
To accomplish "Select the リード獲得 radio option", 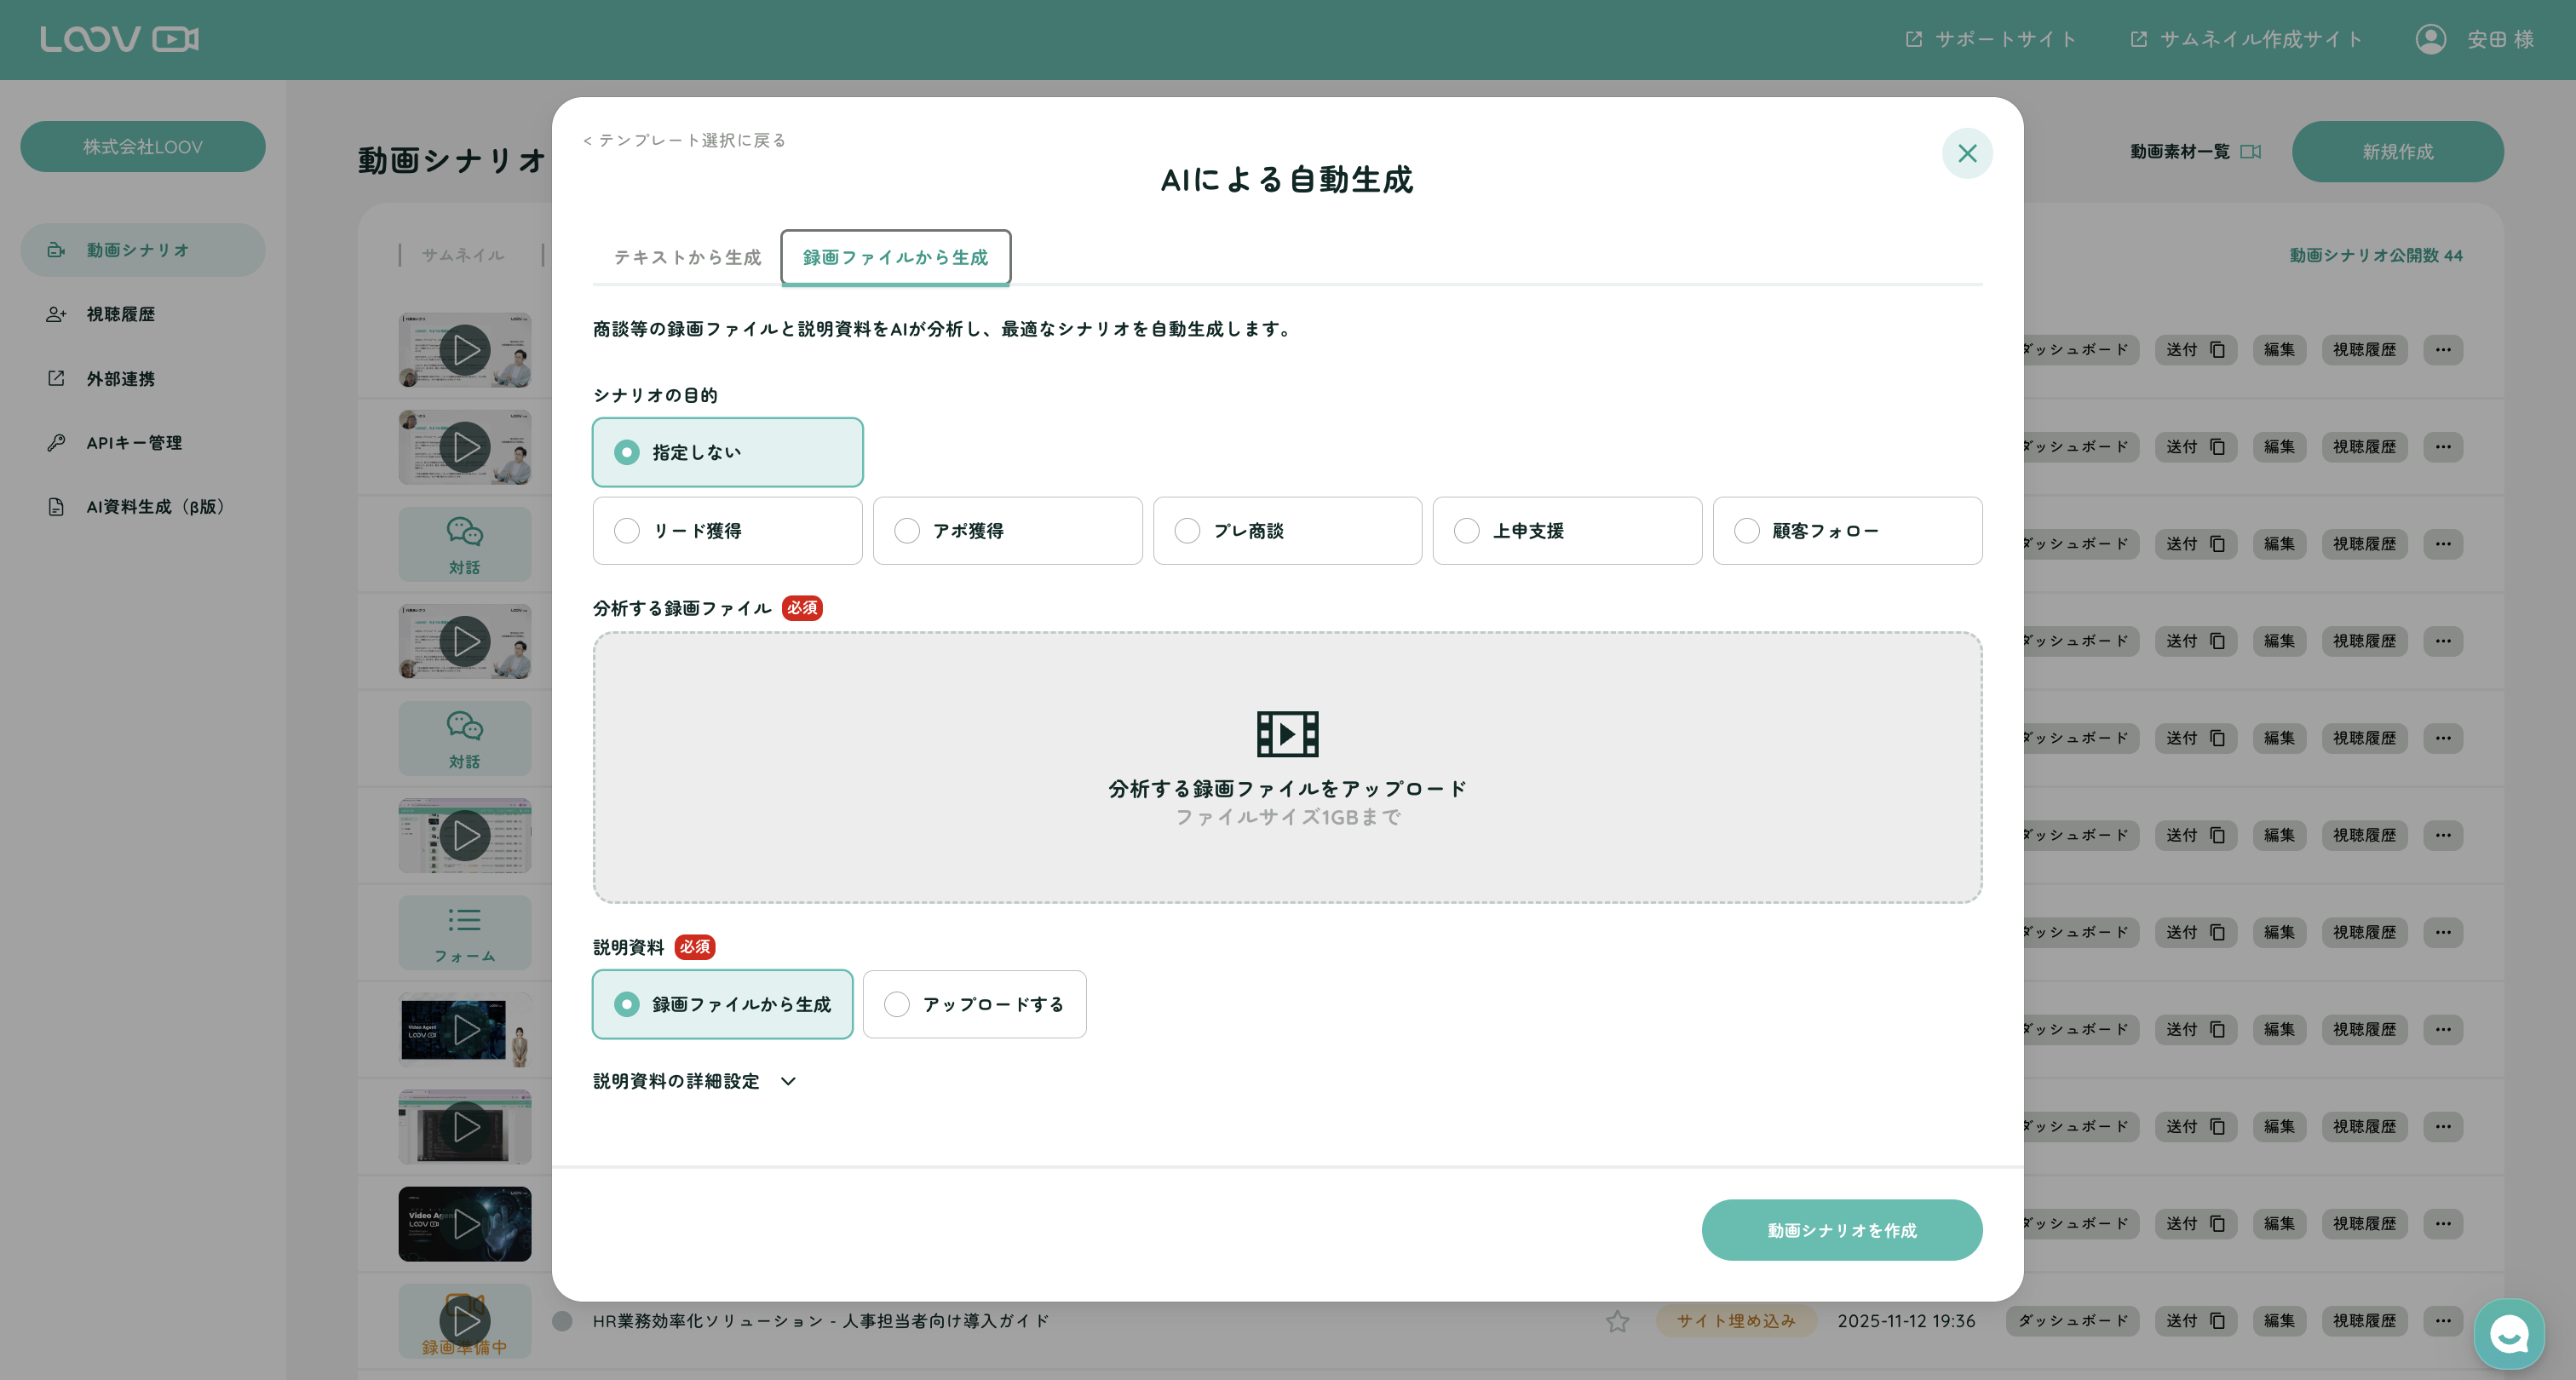I will (627, 531).
